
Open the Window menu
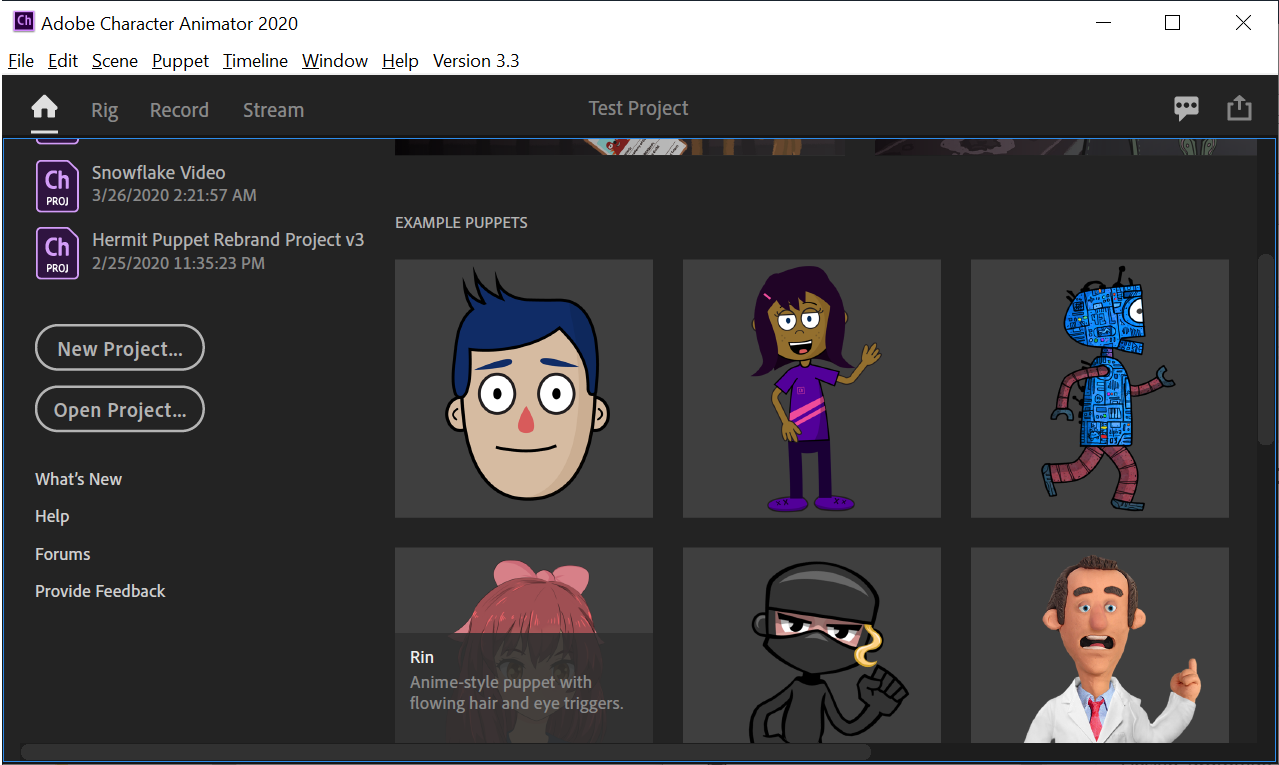coord(334,61)
